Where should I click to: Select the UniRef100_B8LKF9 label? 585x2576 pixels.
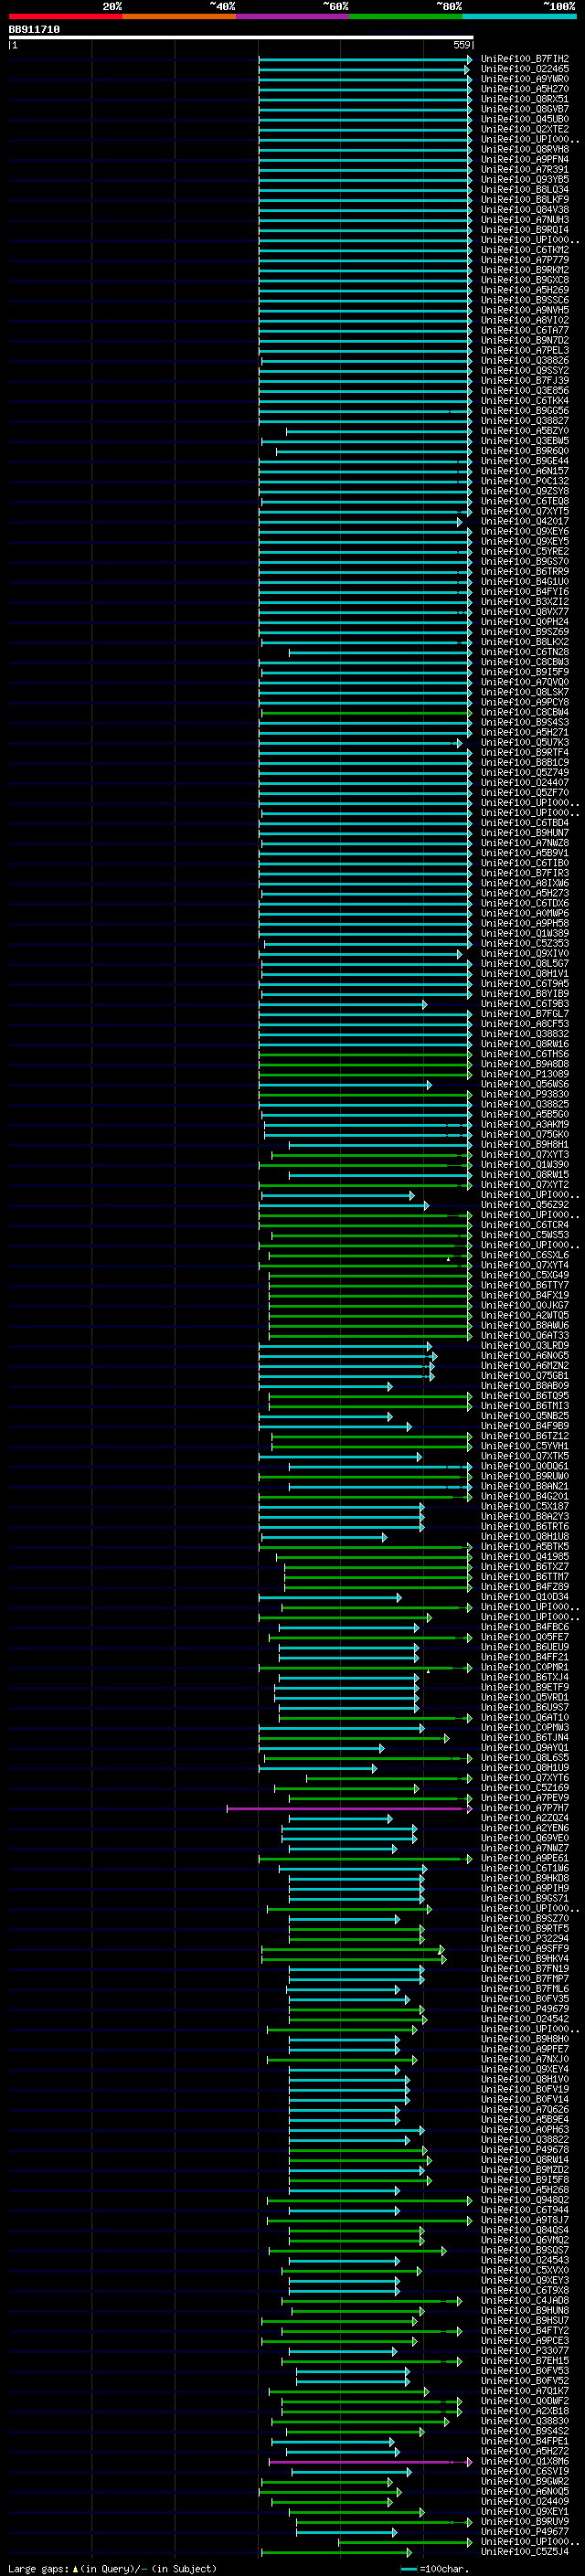point(524,199)
